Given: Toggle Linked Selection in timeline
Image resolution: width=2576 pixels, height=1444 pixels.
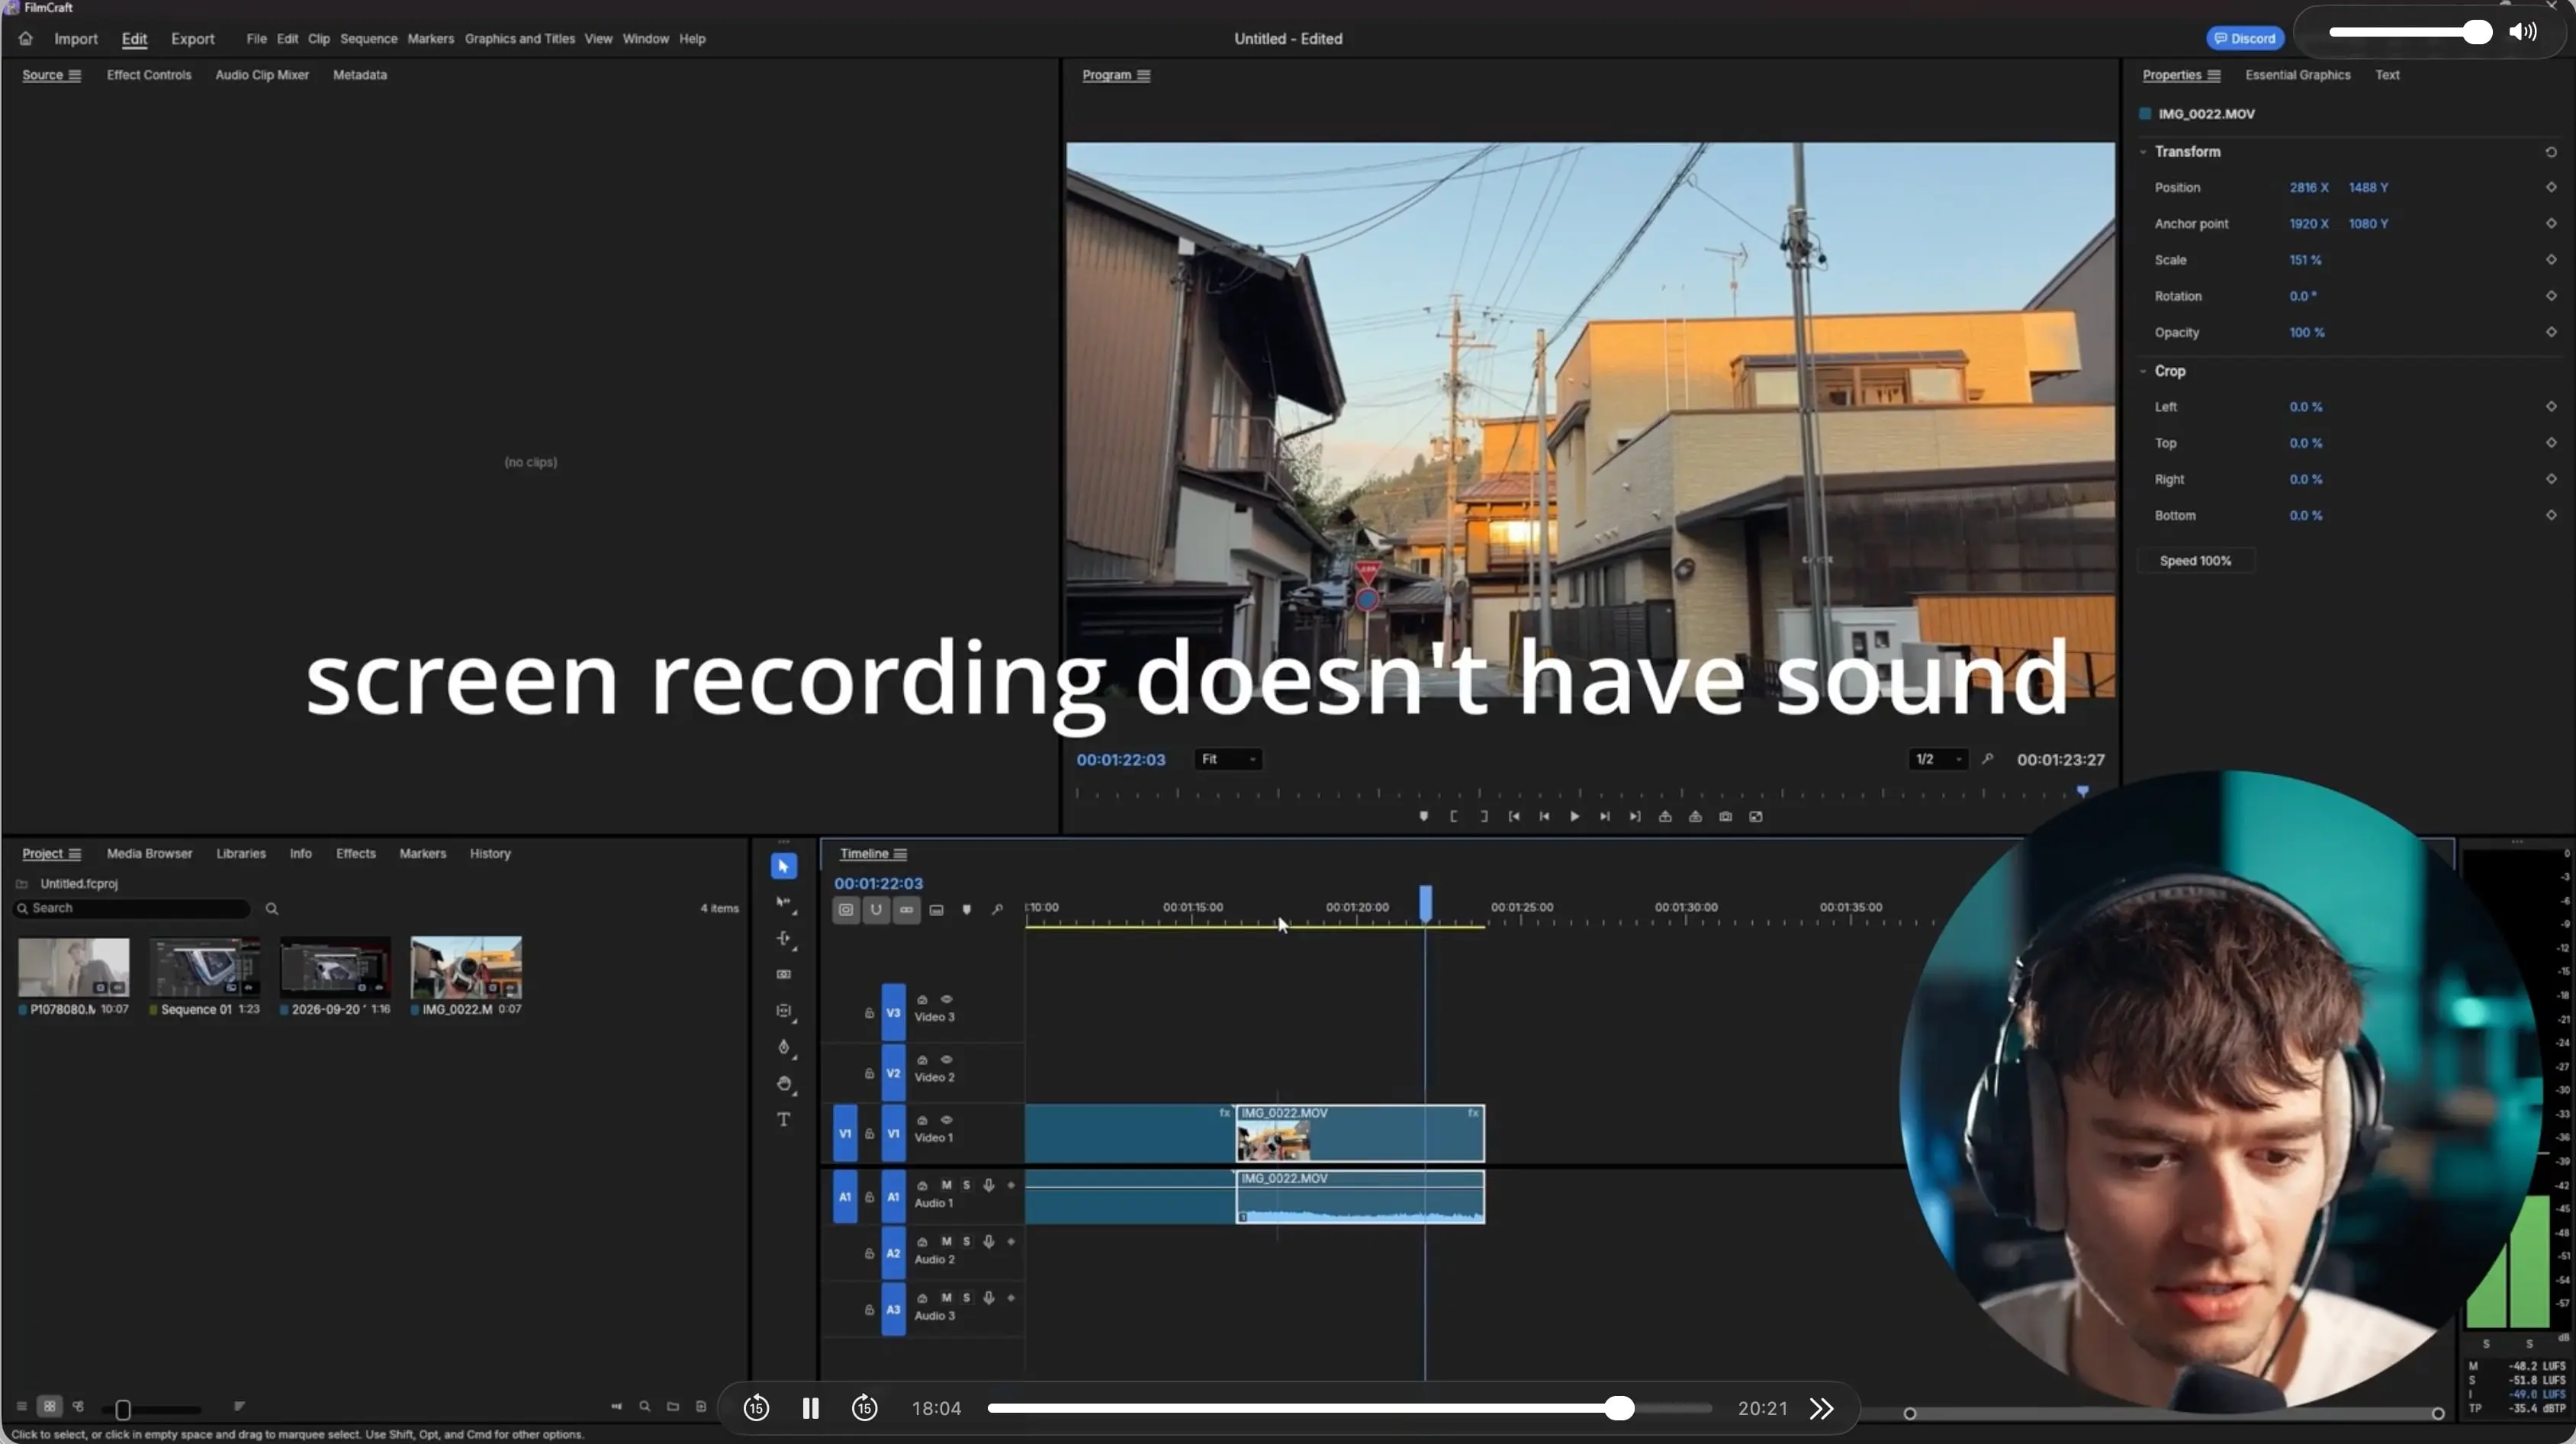Looking at the screenshot, I should tap(906, 909).
